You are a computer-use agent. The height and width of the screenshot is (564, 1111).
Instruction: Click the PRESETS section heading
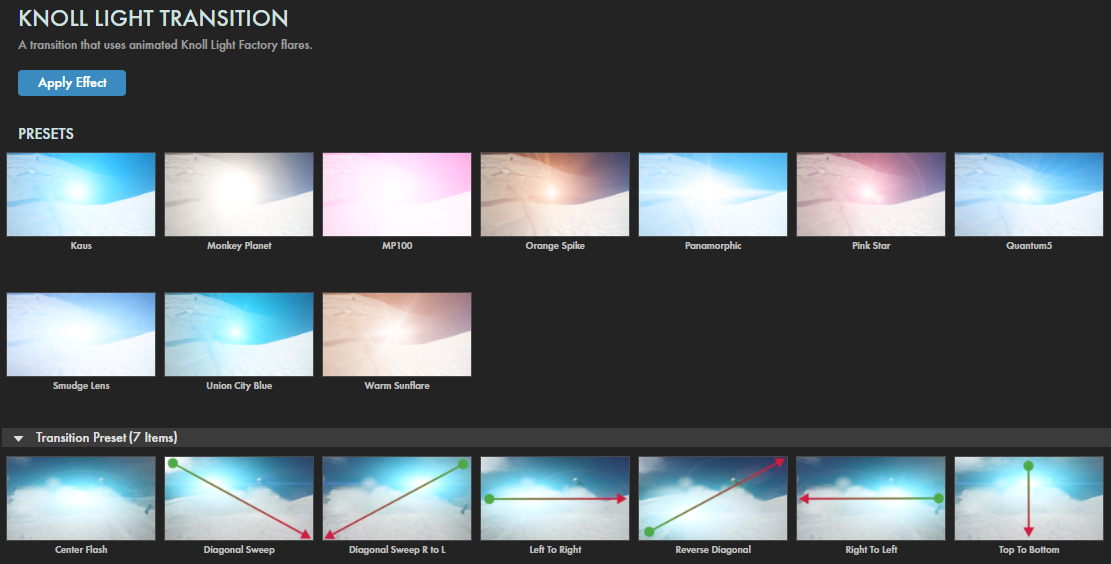46,134
